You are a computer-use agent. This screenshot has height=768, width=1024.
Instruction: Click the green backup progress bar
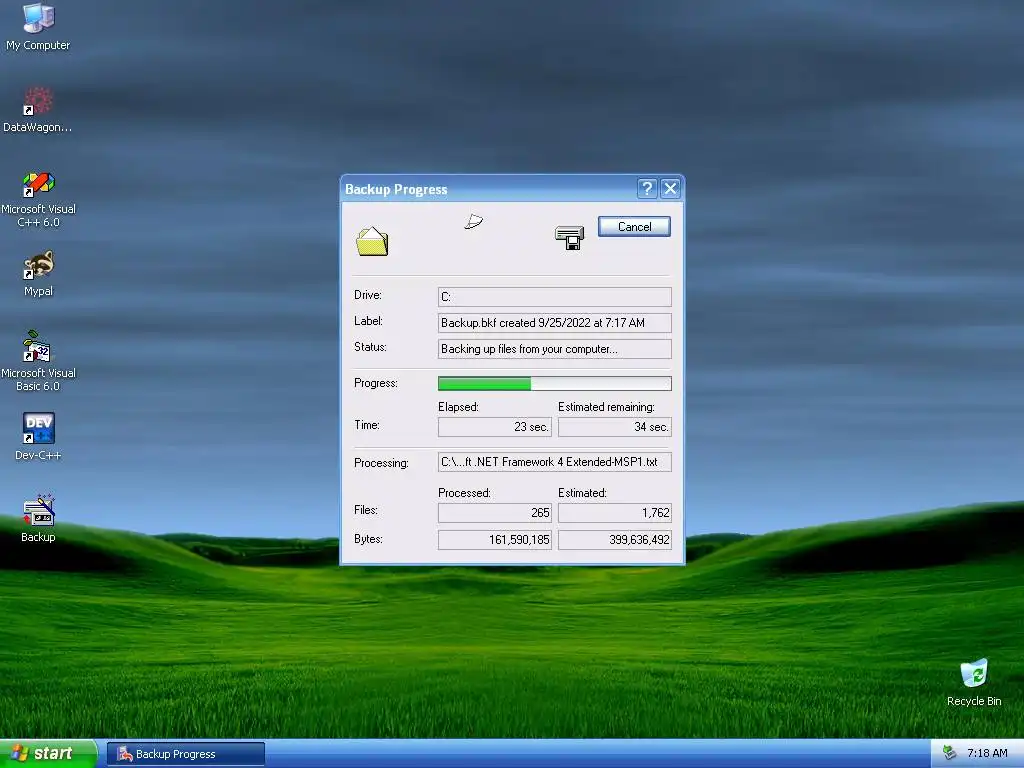[554, 383]
